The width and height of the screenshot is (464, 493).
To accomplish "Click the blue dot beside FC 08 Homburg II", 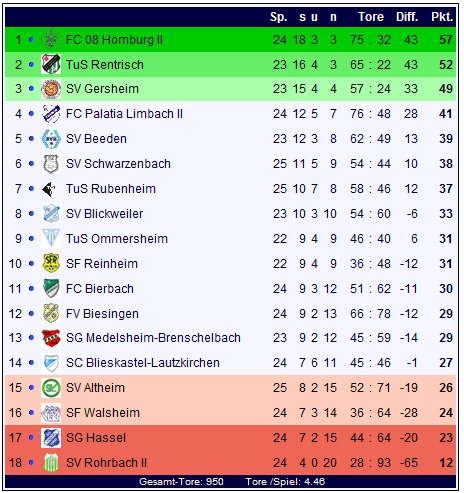I will [x=31, y=40].
